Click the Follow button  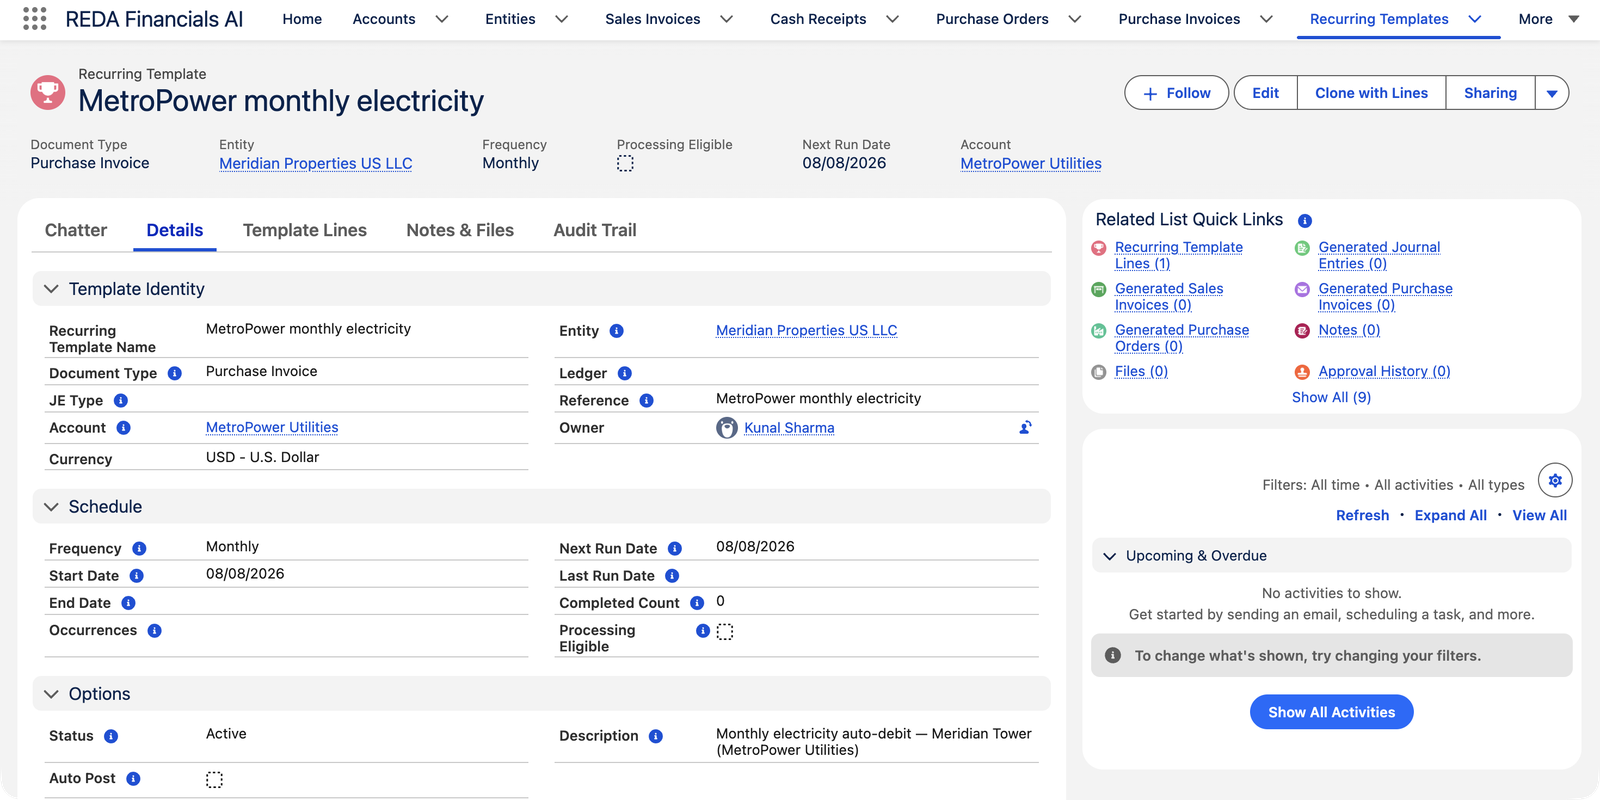coord(1177,93)
